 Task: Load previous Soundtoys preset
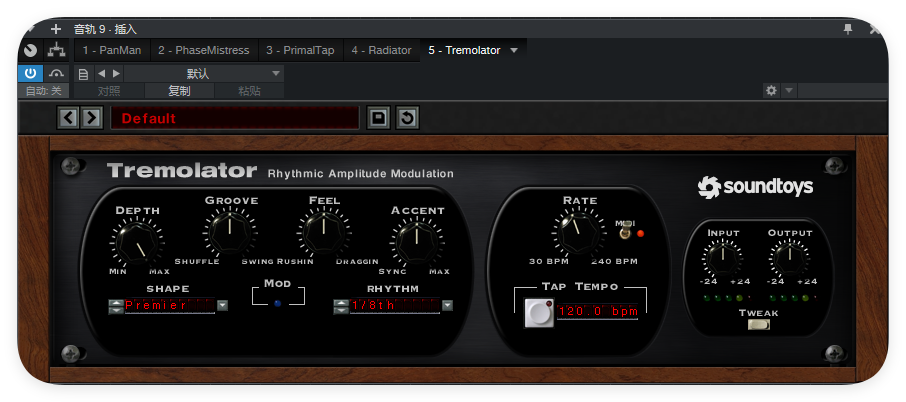click(x=69, y=118)
